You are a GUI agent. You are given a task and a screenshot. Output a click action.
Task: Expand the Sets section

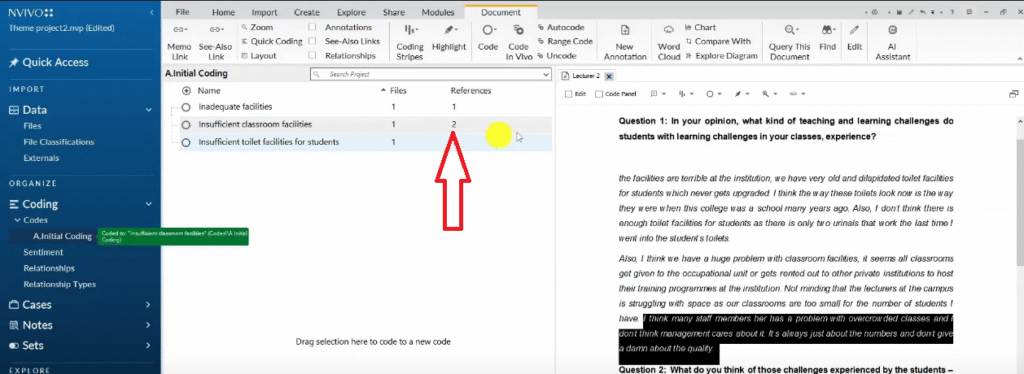[149, 345]
